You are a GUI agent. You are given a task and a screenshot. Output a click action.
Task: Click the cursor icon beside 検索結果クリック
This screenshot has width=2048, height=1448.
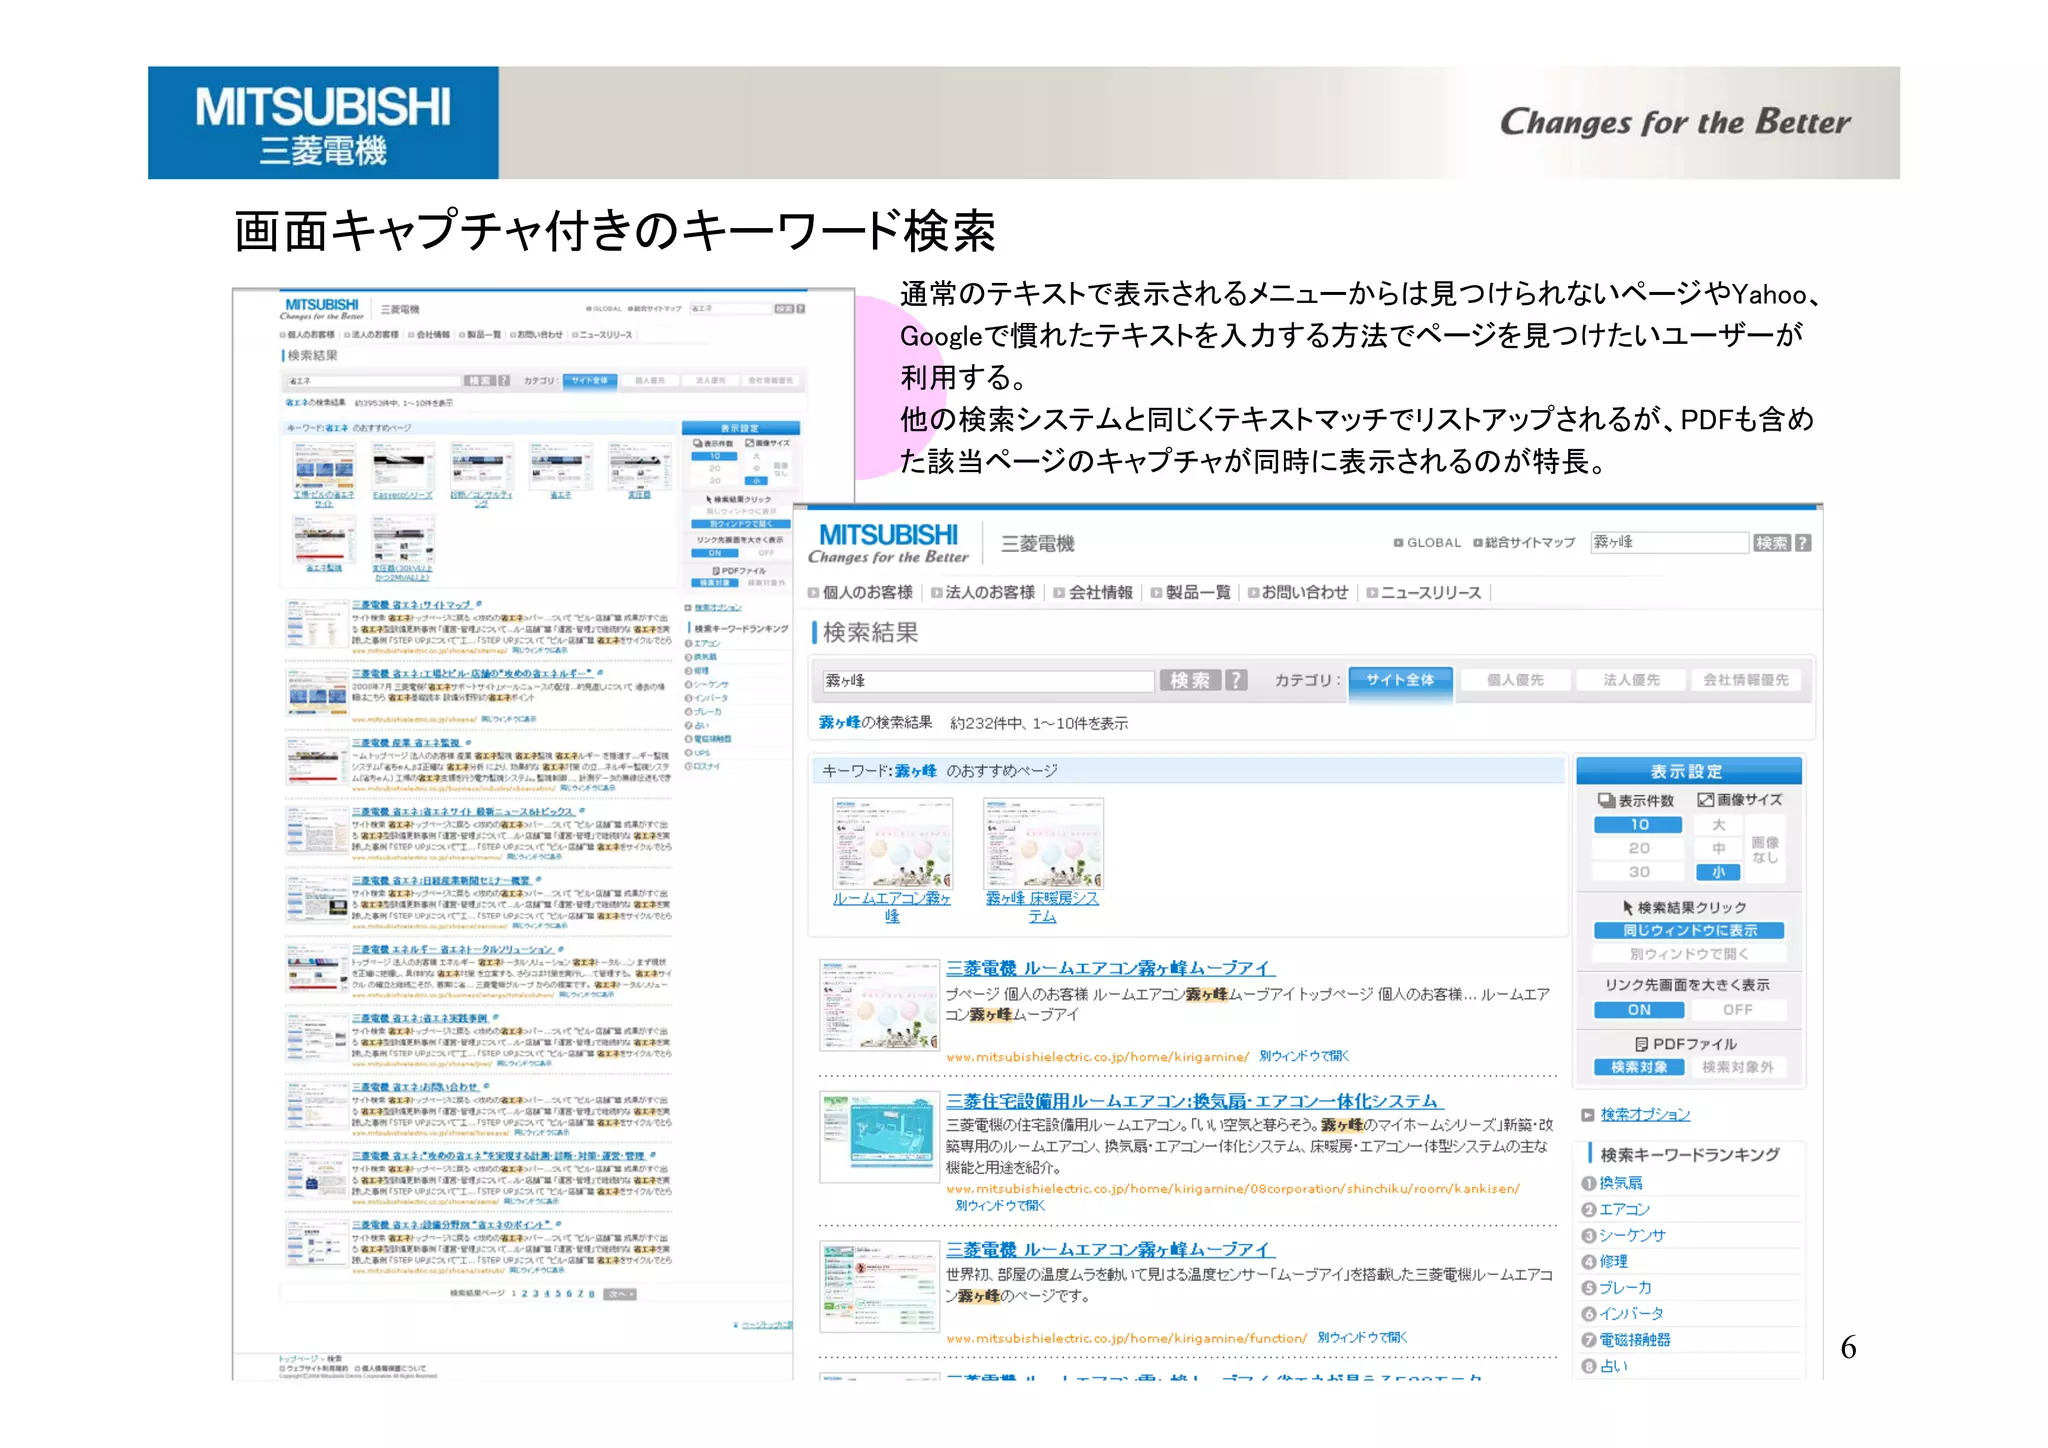[1628, 907]
